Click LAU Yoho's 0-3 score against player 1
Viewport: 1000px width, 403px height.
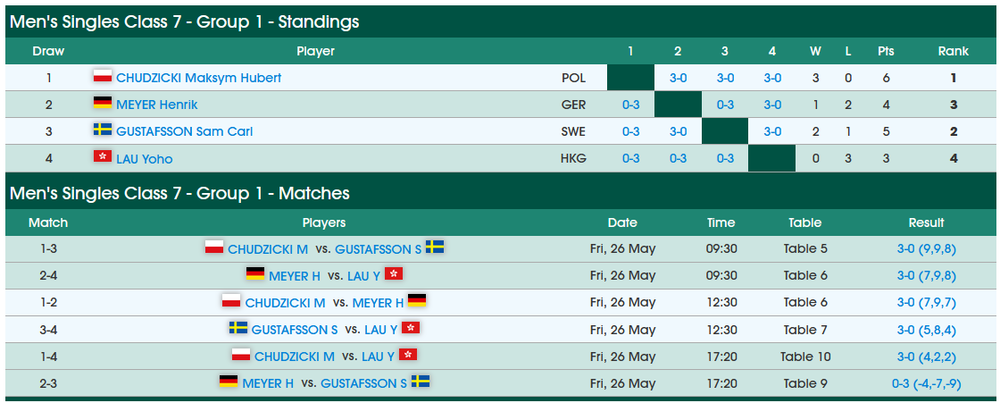[631, 159]
